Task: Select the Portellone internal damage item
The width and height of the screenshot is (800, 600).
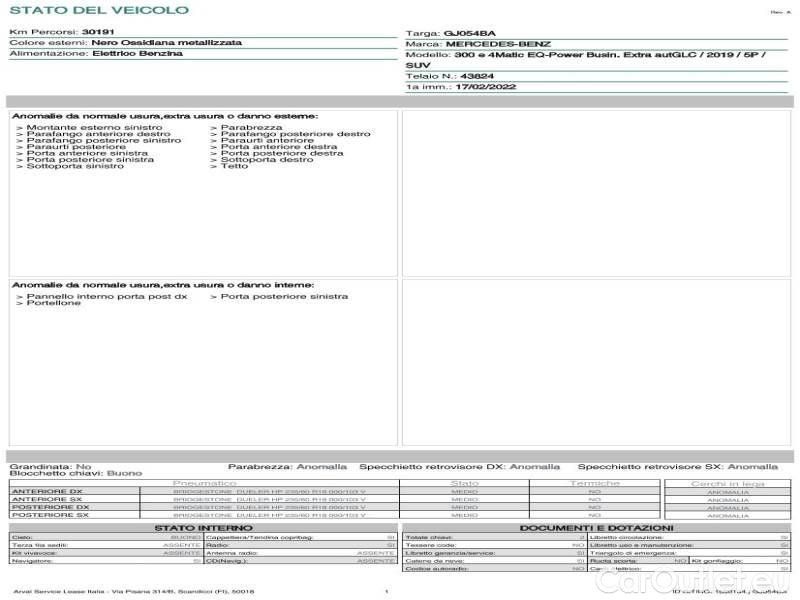Action: (x=49, y=303)
